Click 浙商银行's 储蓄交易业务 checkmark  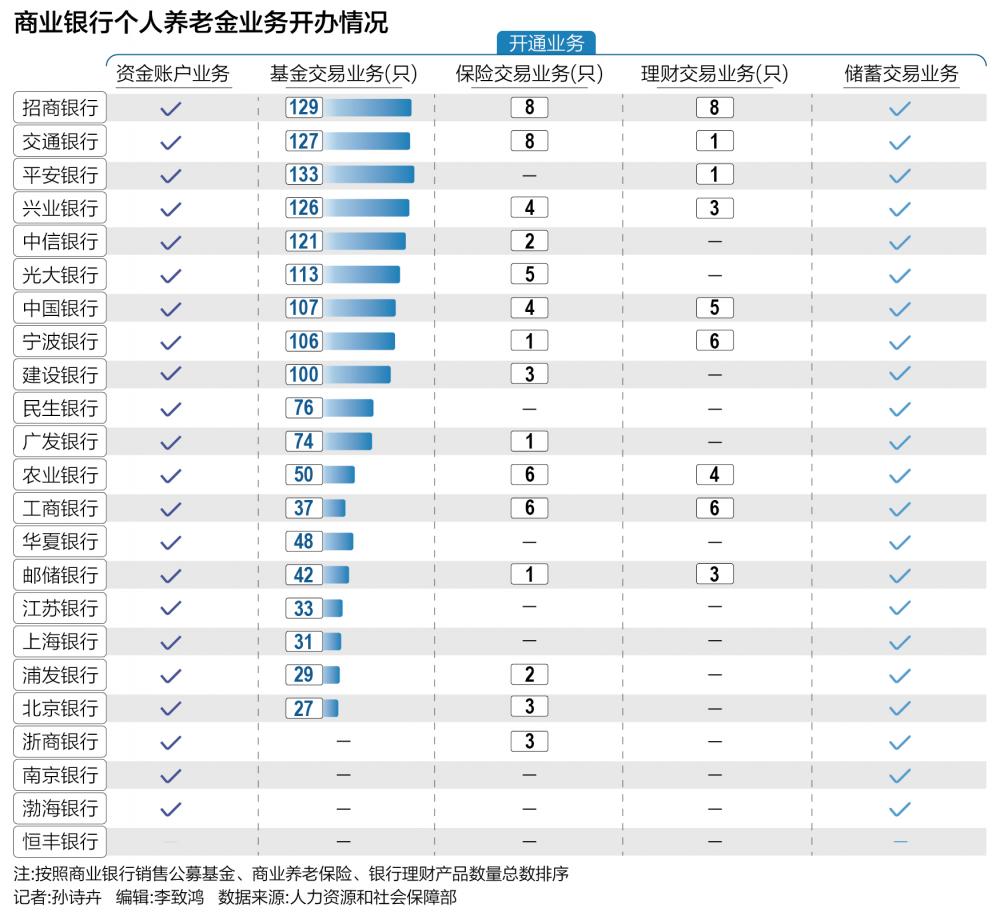900,742
